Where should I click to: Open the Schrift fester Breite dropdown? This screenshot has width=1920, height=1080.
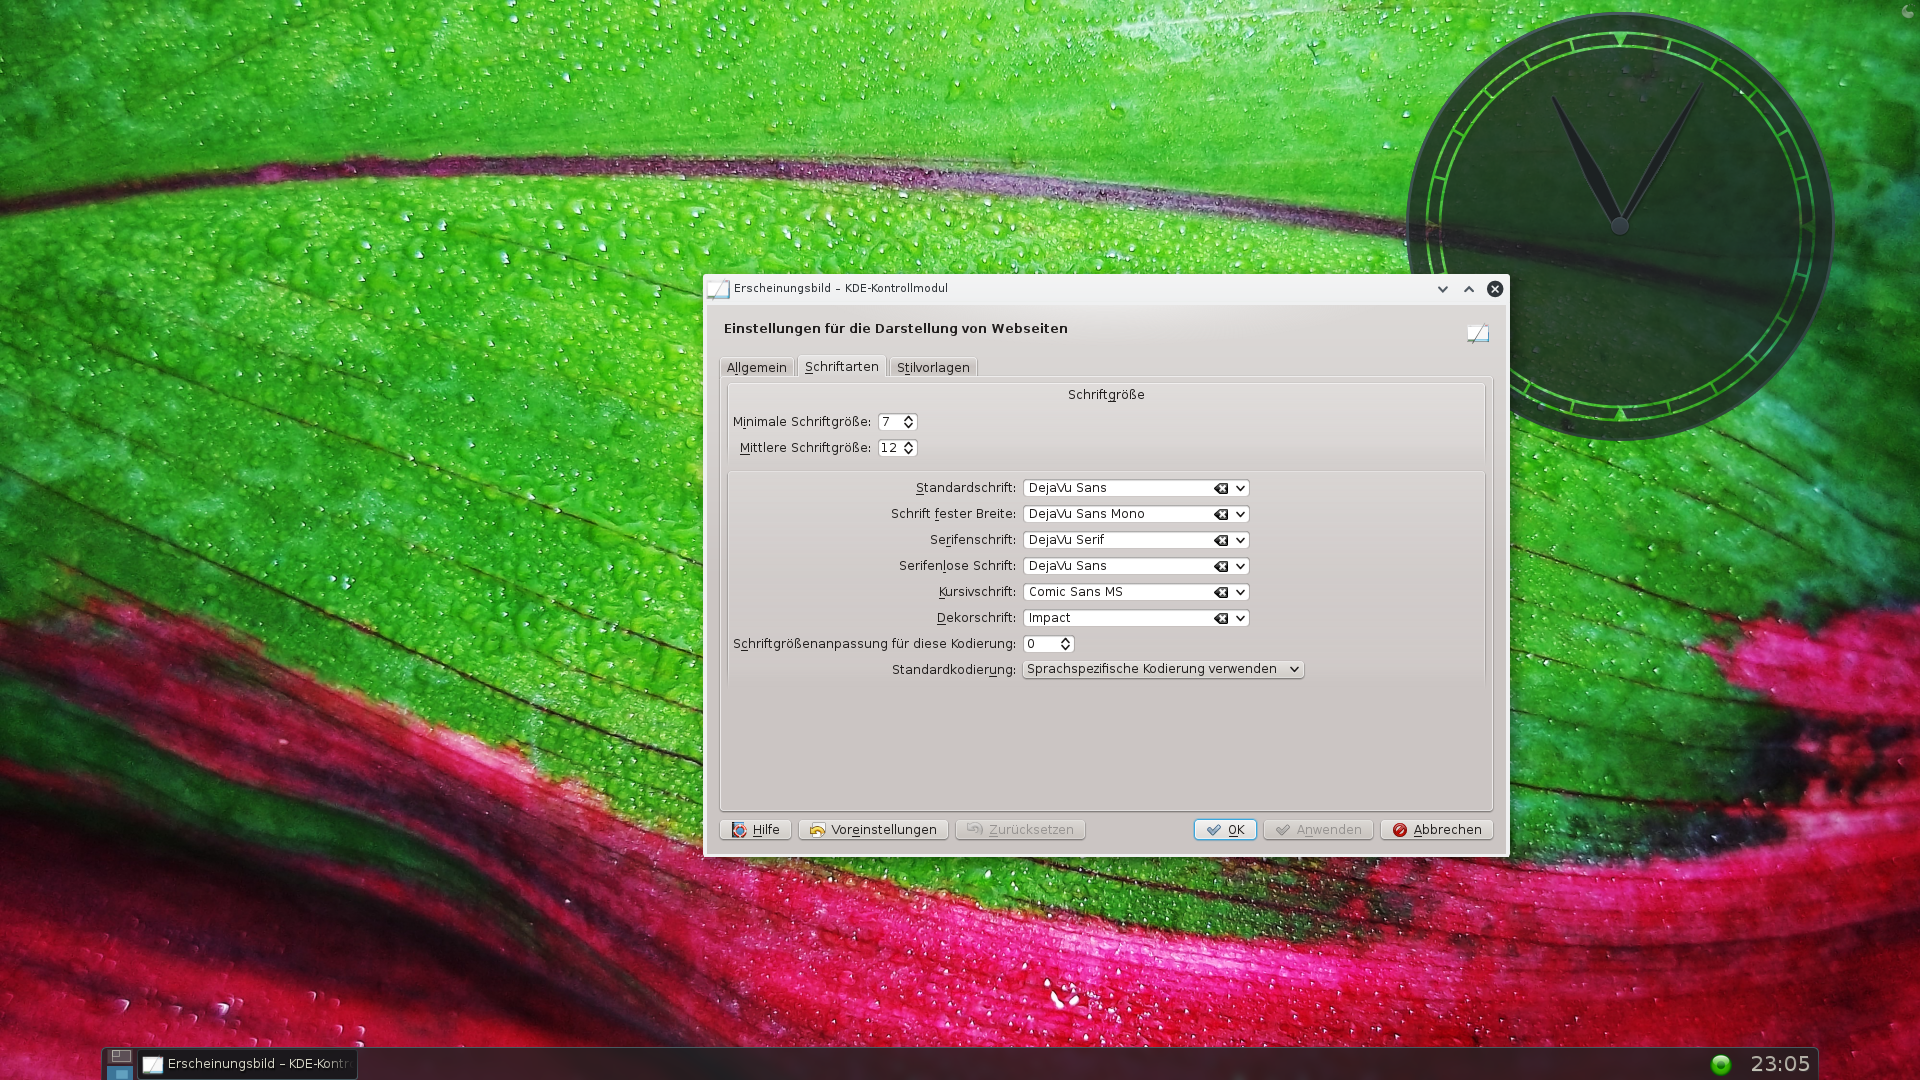1240,514
